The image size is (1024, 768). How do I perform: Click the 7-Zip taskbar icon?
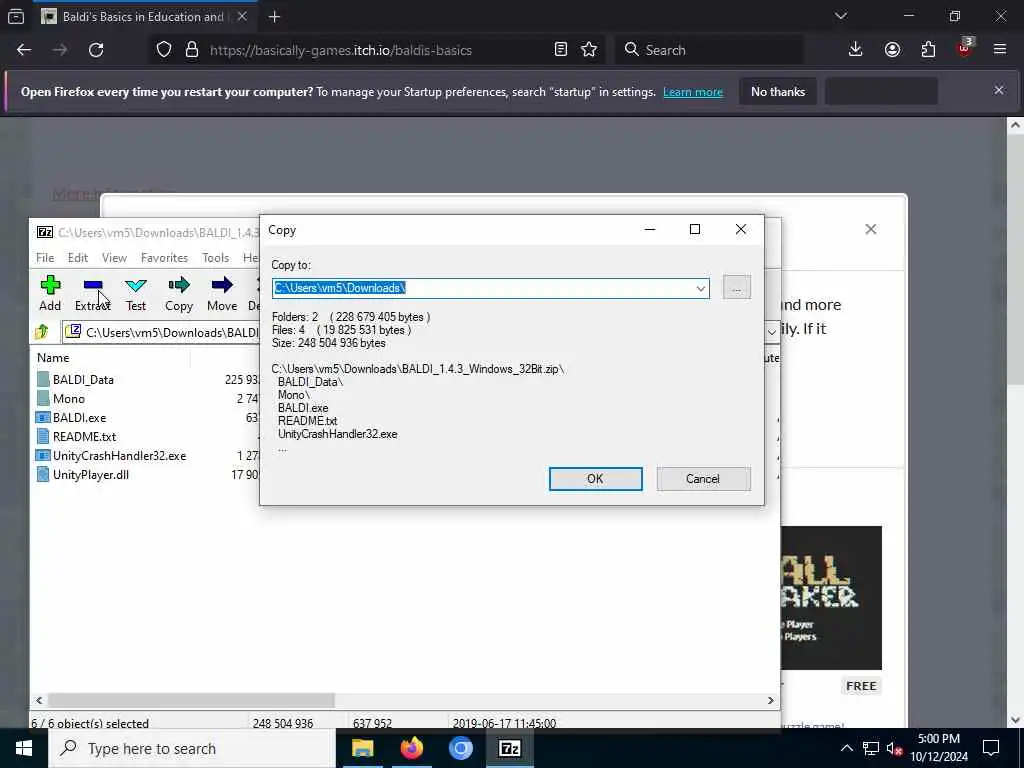click(x=509, y=748)
